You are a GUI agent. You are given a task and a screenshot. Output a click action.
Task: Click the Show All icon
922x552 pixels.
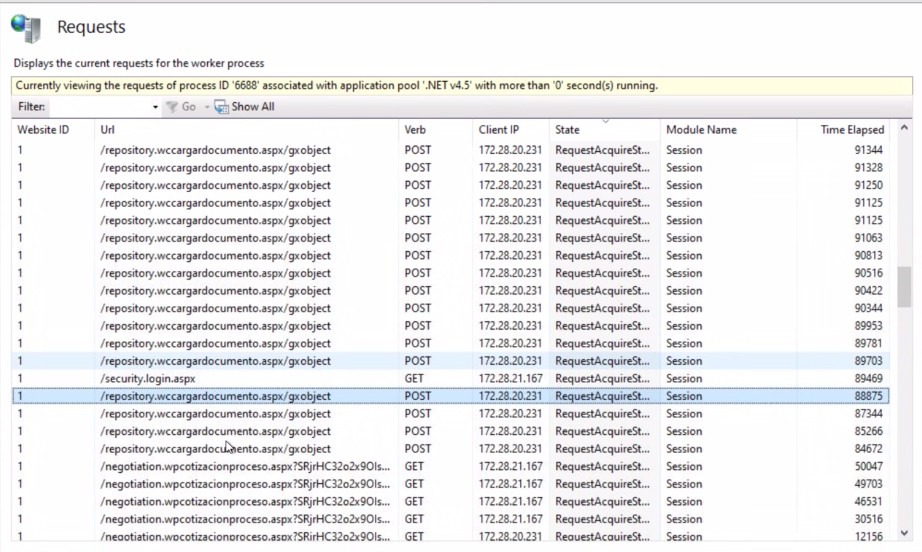[222, 106]
